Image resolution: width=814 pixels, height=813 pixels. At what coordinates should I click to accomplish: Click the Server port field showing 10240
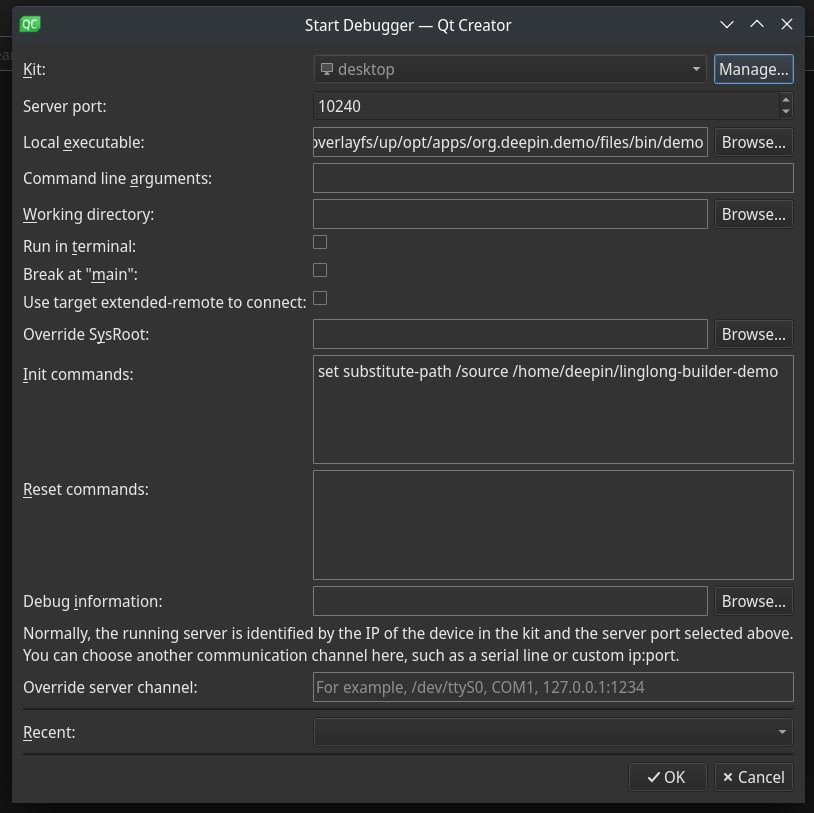coord(546,106)
